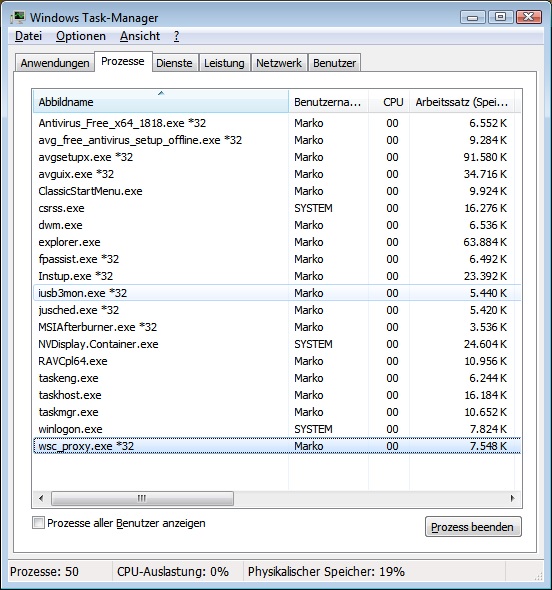This screenshot has width=552, height=590.
Task: Click SYSTEM user of NVDisplay.Container.exe row
Action: tap(313, 344)
